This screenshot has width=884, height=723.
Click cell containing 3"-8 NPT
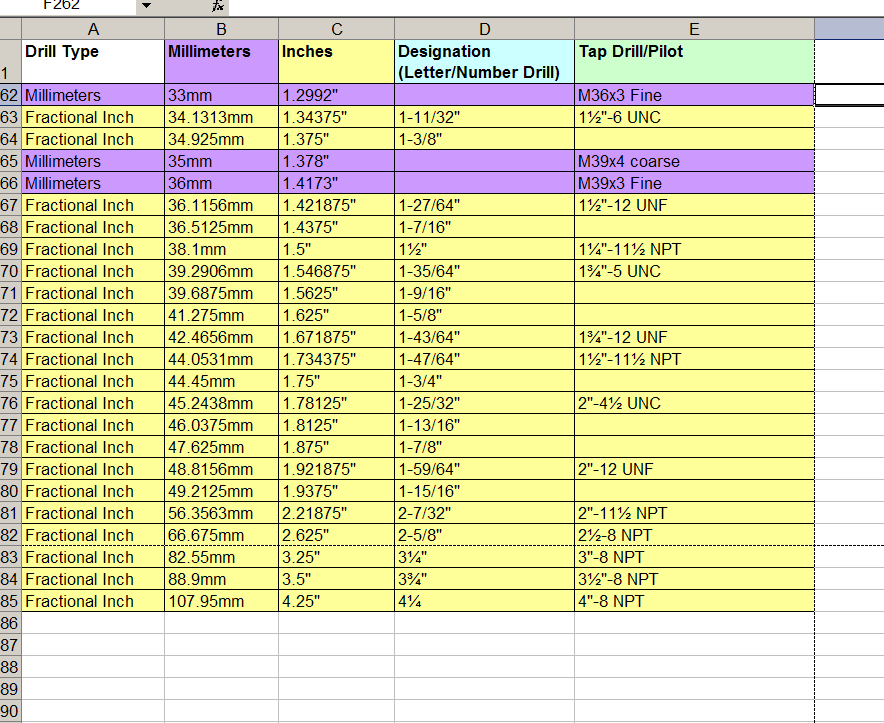point(695,557)
